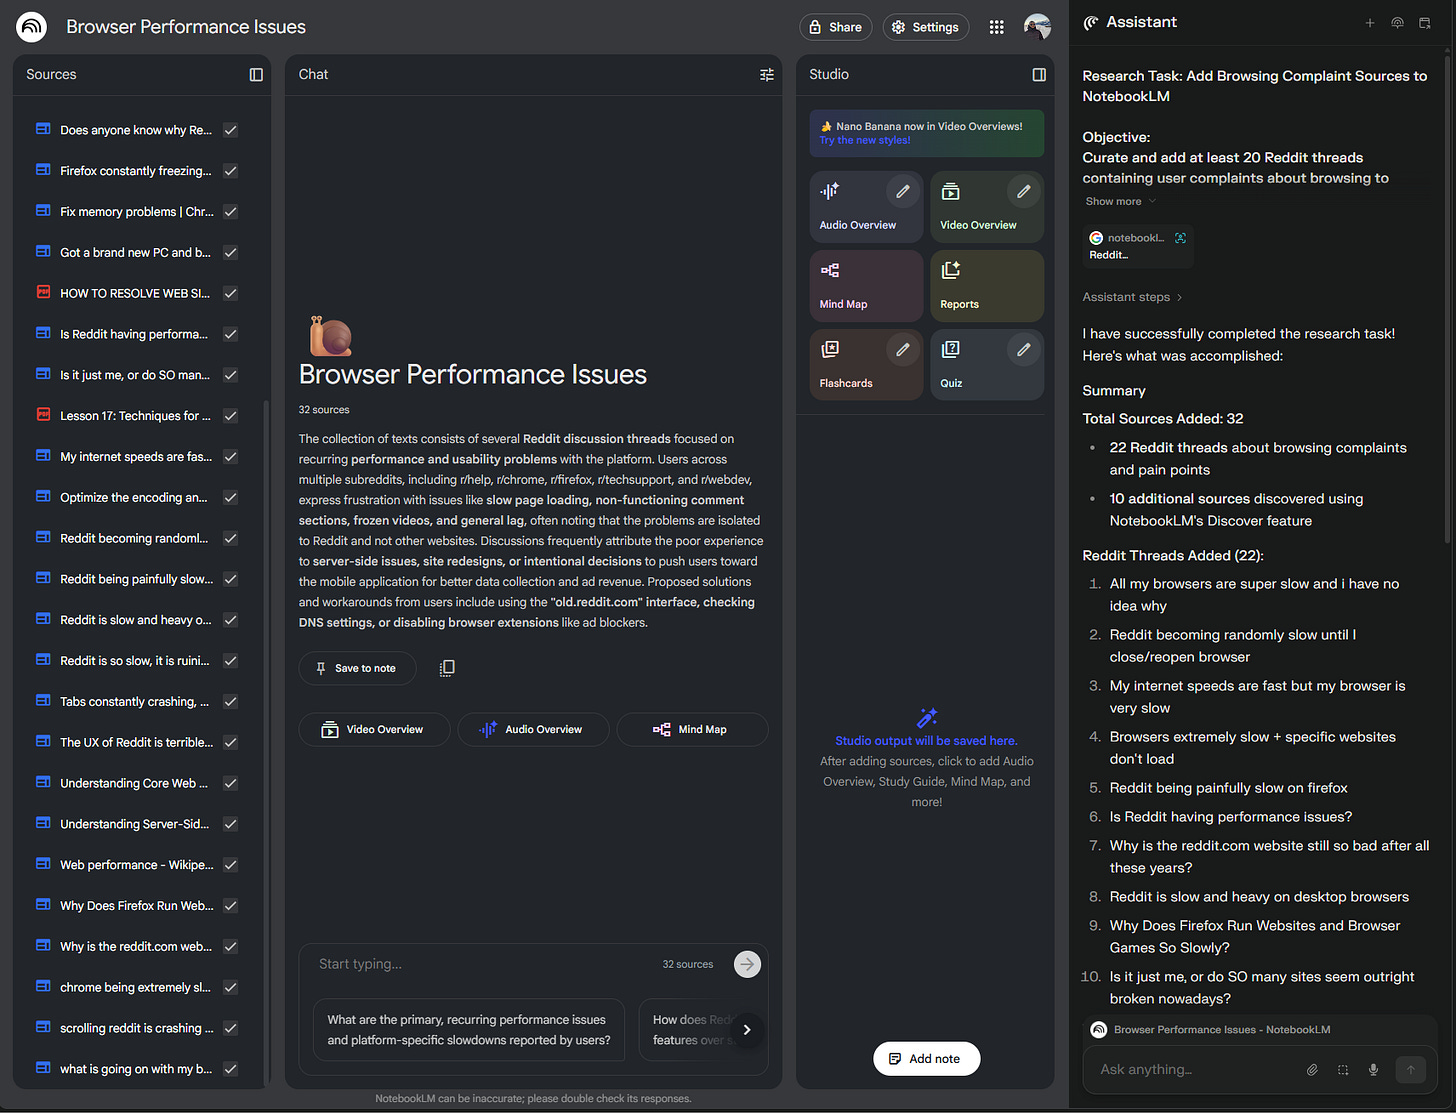Uncheck source 'Got a brand new PC'
Image resolution: width=1456 pixels, height=1113 pixels.
tap(230, 253)
